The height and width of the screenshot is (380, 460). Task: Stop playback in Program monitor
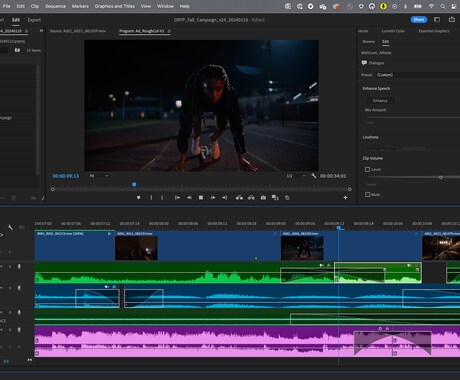201,198
